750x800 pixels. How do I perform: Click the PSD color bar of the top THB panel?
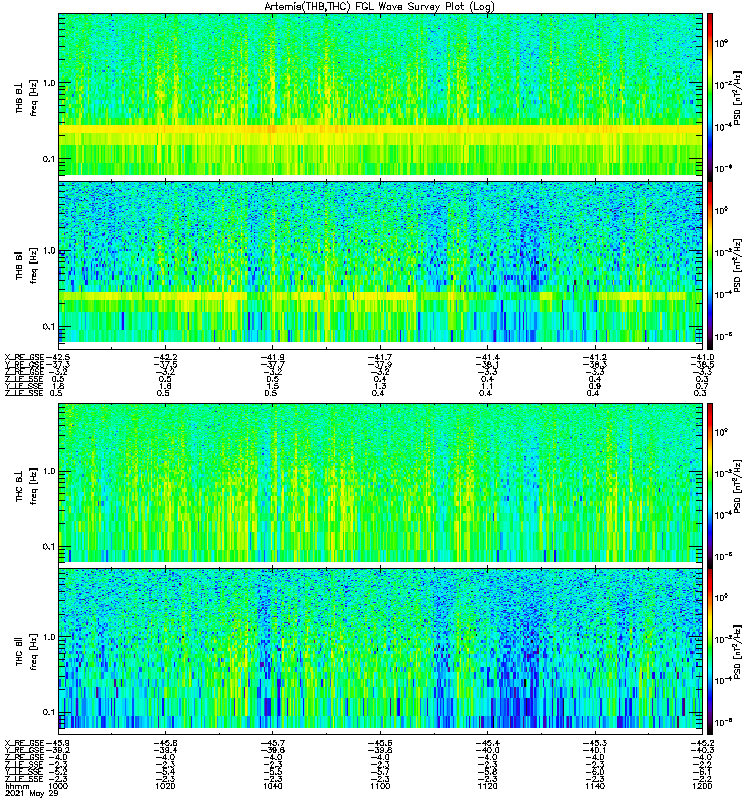pyautogui.click(x=710, y=95)
